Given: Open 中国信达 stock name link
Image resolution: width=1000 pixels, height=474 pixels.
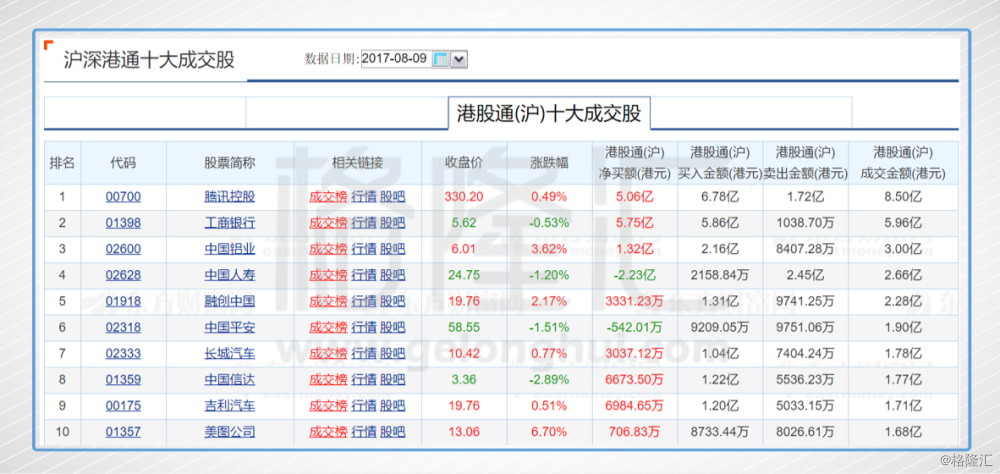Looking at the screenshot, I should (230, 380).
